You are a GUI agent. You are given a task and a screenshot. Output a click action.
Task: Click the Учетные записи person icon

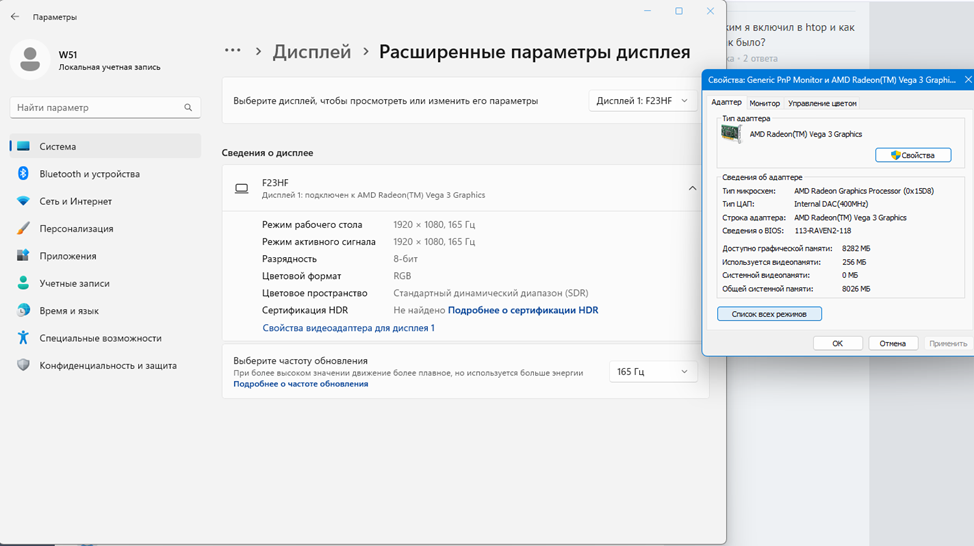[x=24, y=283]
